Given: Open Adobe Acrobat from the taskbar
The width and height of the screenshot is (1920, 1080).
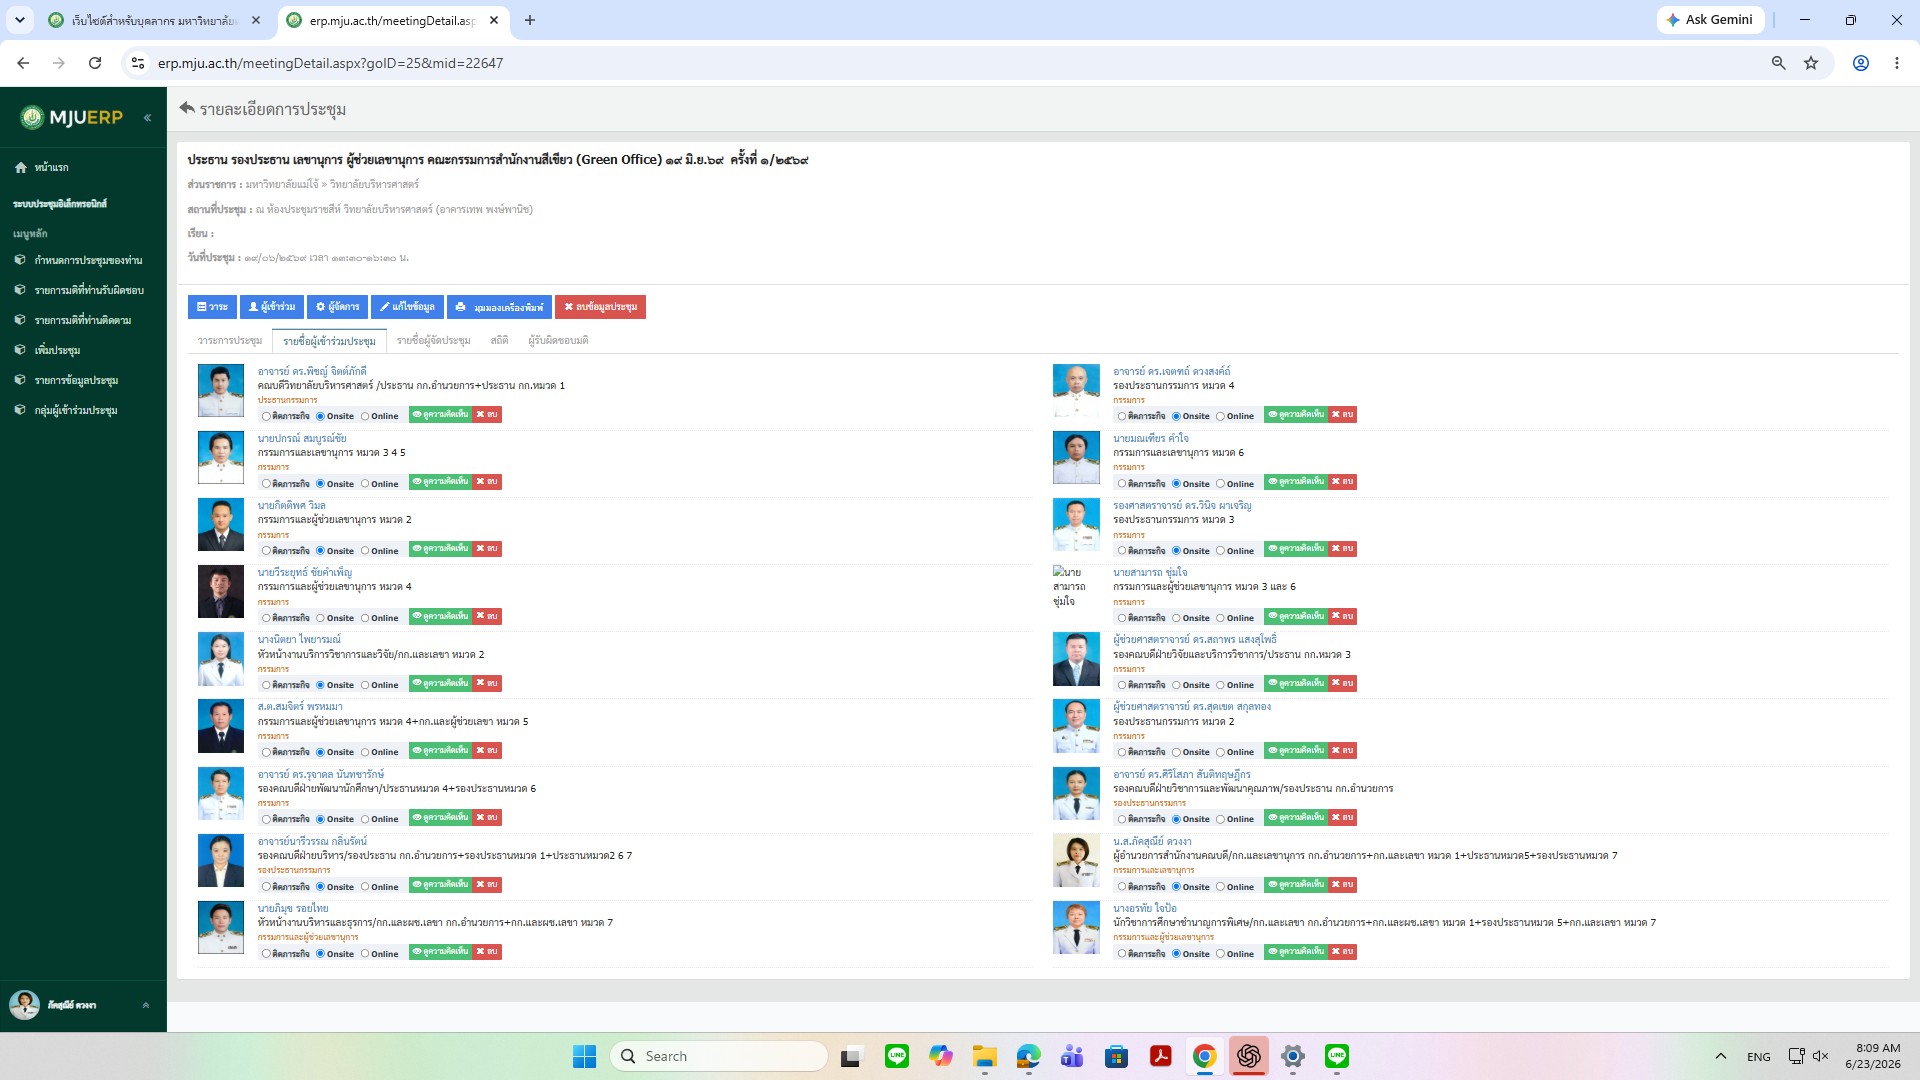Looking at the screenshot, I should point(1160,1056).
